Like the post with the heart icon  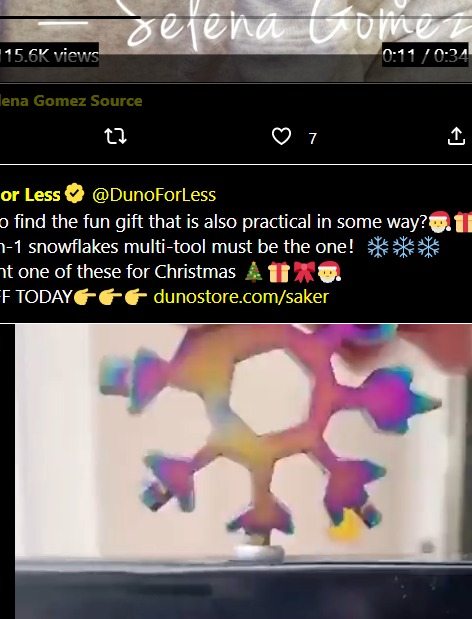(x=281, y=136)
